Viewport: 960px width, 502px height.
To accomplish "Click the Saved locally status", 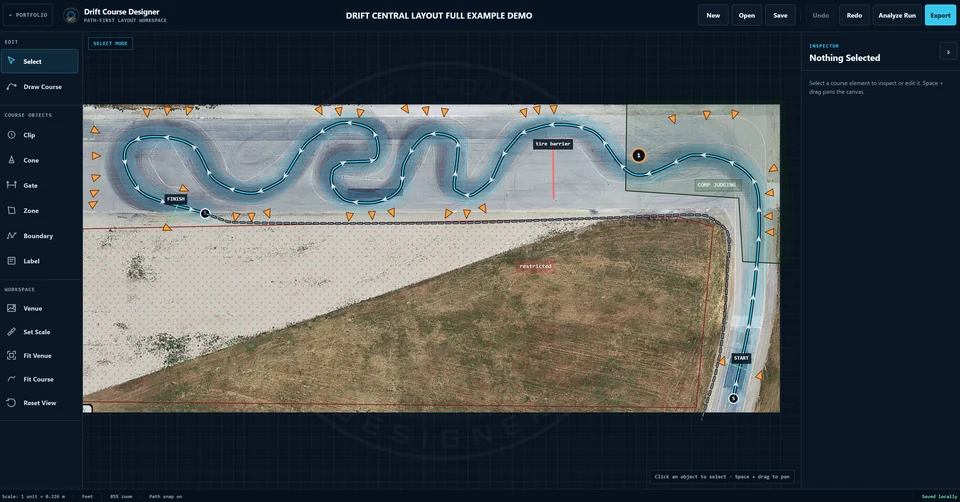I will (x=939, y=496).
